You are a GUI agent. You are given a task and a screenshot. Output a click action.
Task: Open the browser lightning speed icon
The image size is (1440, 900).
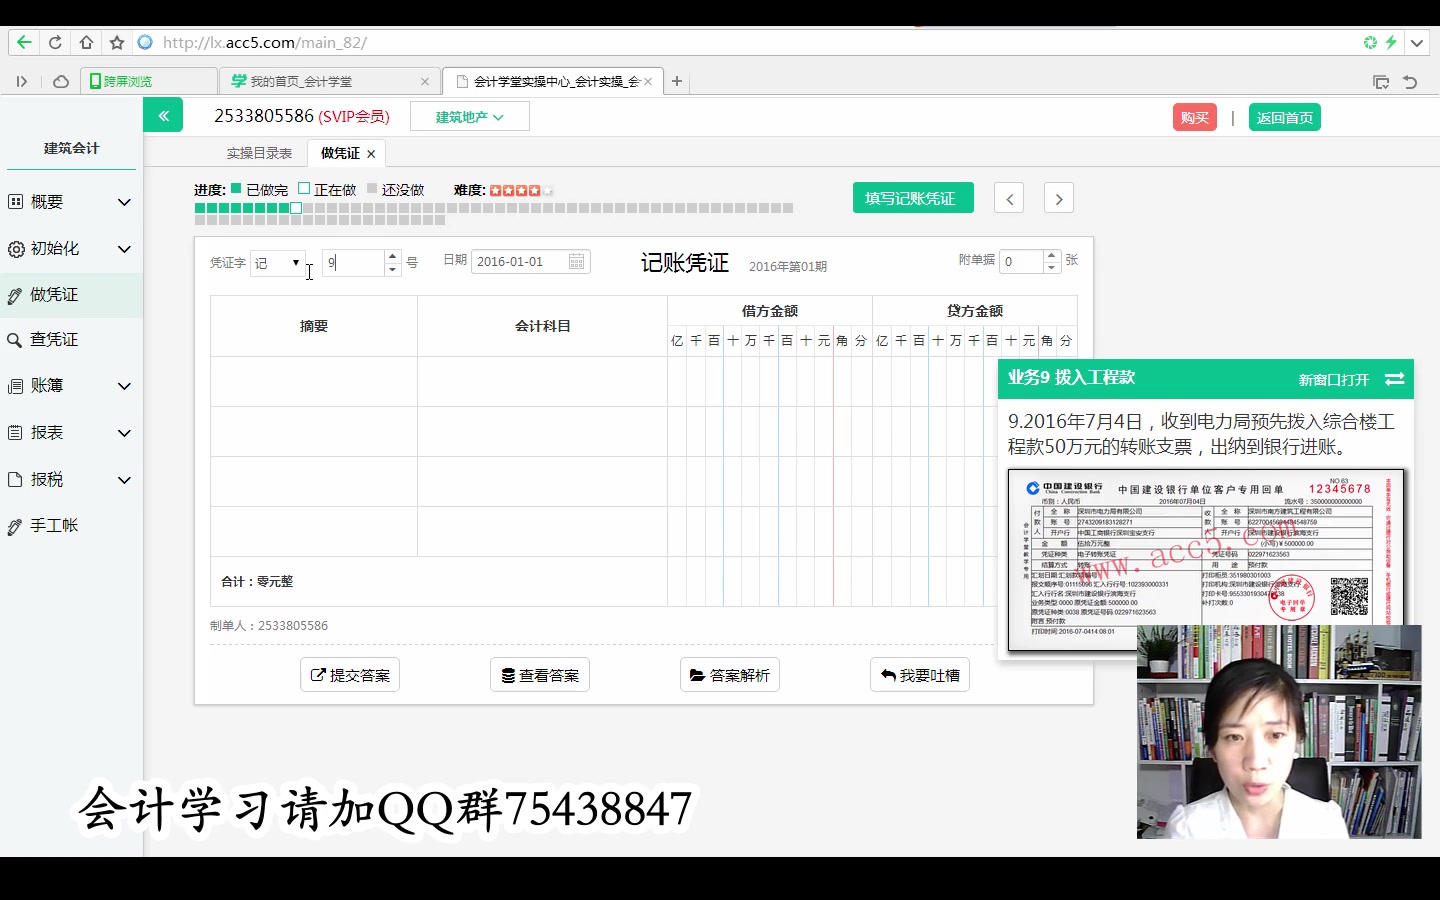point(1391,42)
